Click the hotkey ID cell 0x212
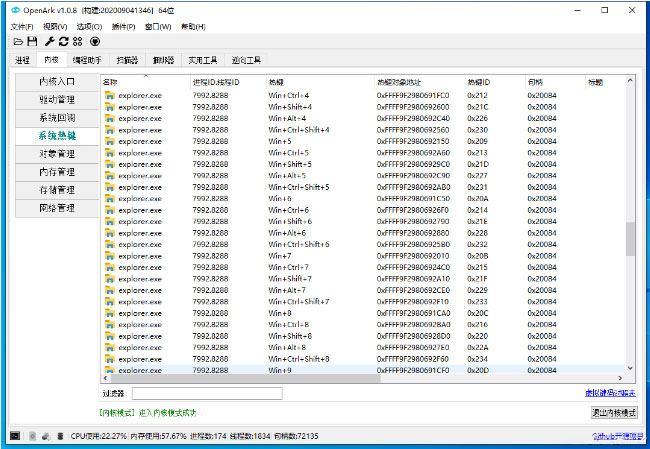Screen dimensions: 650x449 (x=478, y=96)
